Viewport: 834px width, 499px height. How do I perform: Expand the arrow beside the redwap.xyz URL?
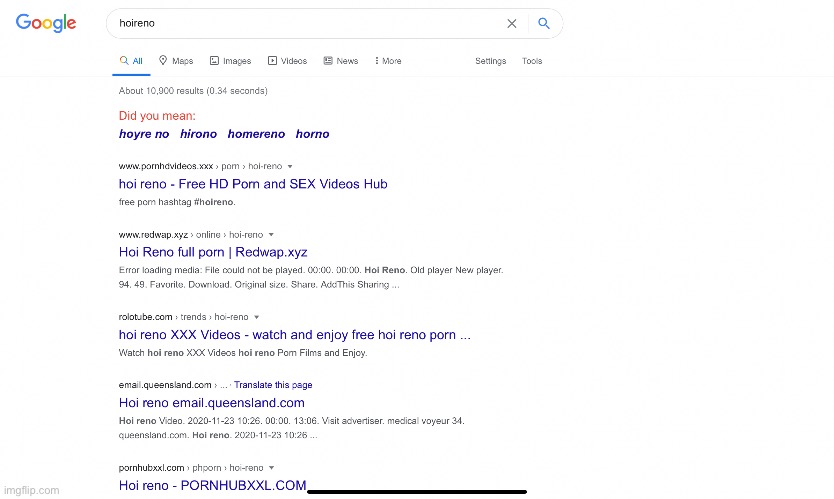point(271,234)
